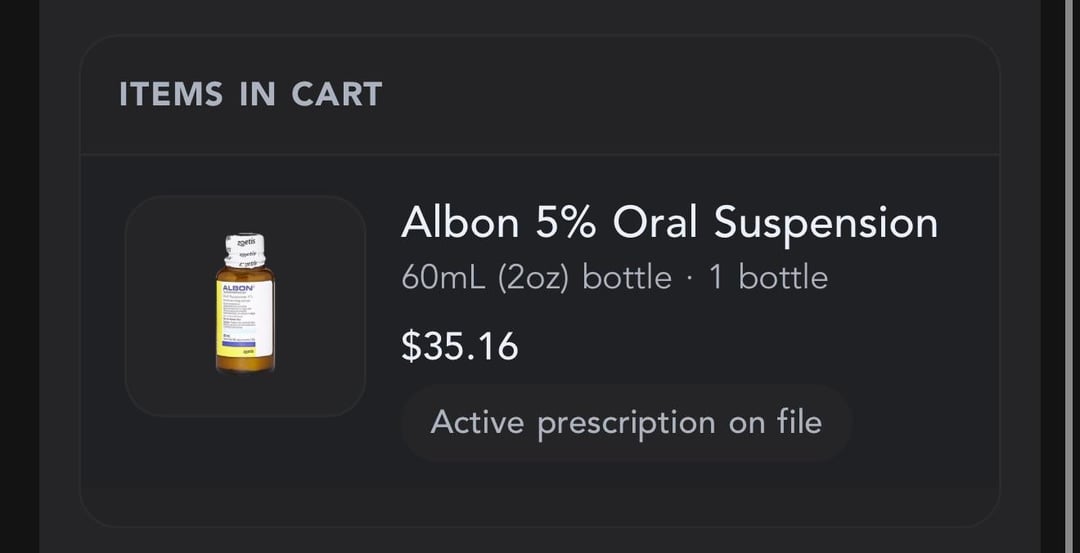This screenshot has width=1080, height=553.
Task: Click the word file in prescription badge
Action: click(799, 422)
